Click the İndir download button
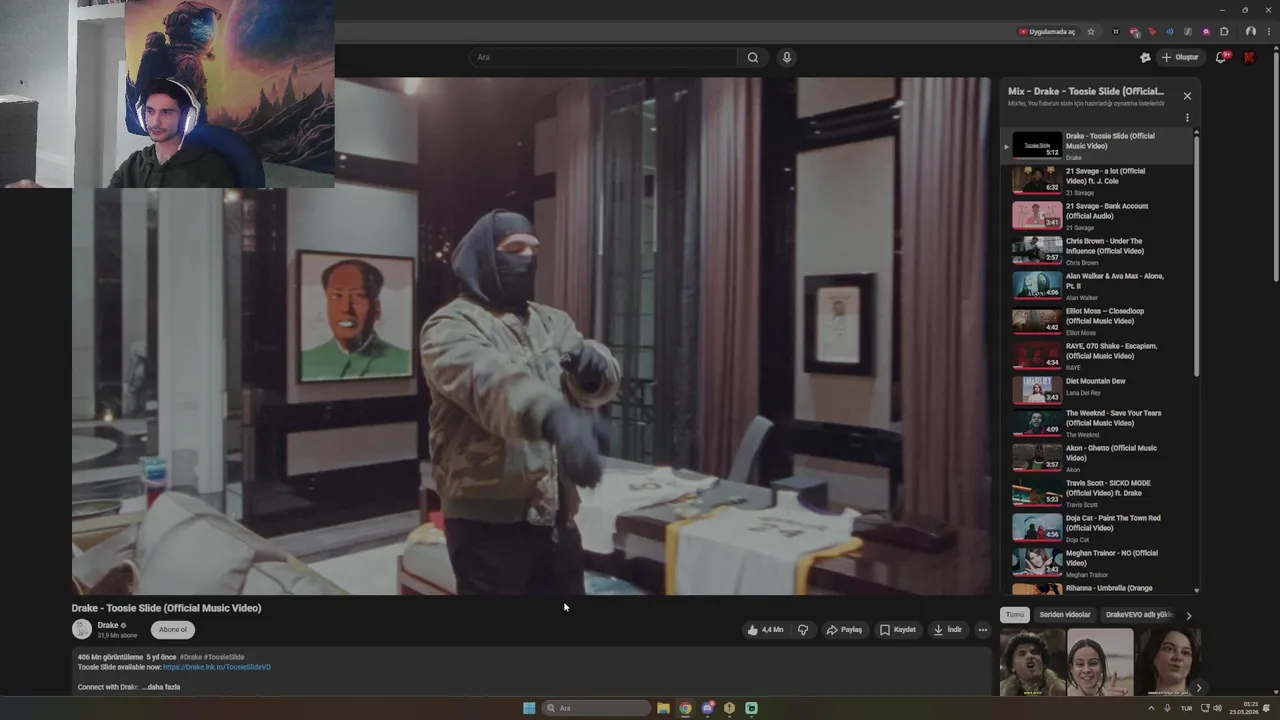This screenshot has height=720, width=1280. [948, 630]
